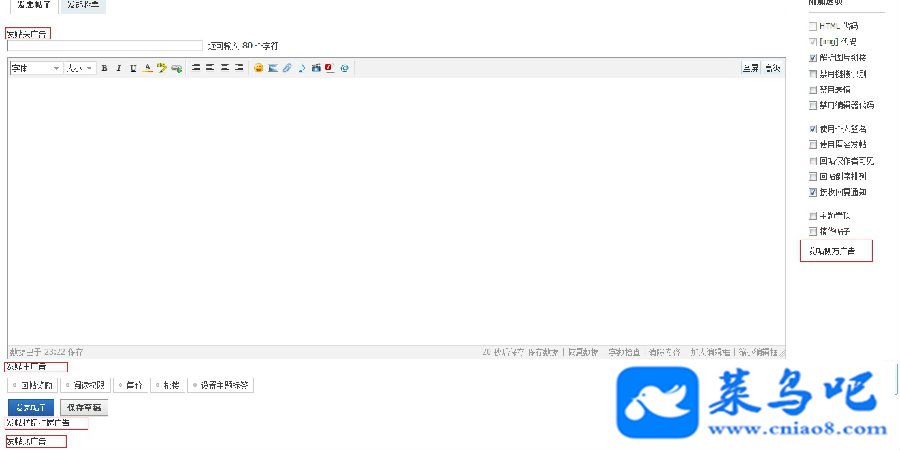Screen dimensions: 900x450
Task: Open the font size dropdown
Action: coord(80,68)
